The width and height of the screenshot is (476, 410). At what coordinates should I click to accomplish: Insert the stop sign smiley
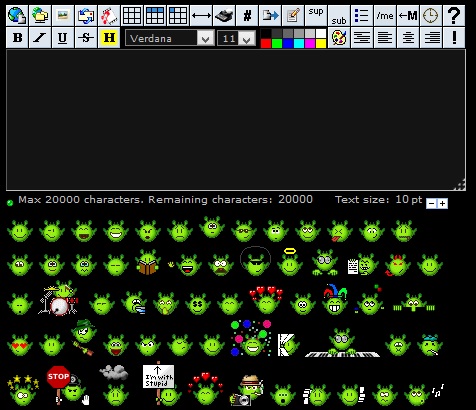pos(67,385)
